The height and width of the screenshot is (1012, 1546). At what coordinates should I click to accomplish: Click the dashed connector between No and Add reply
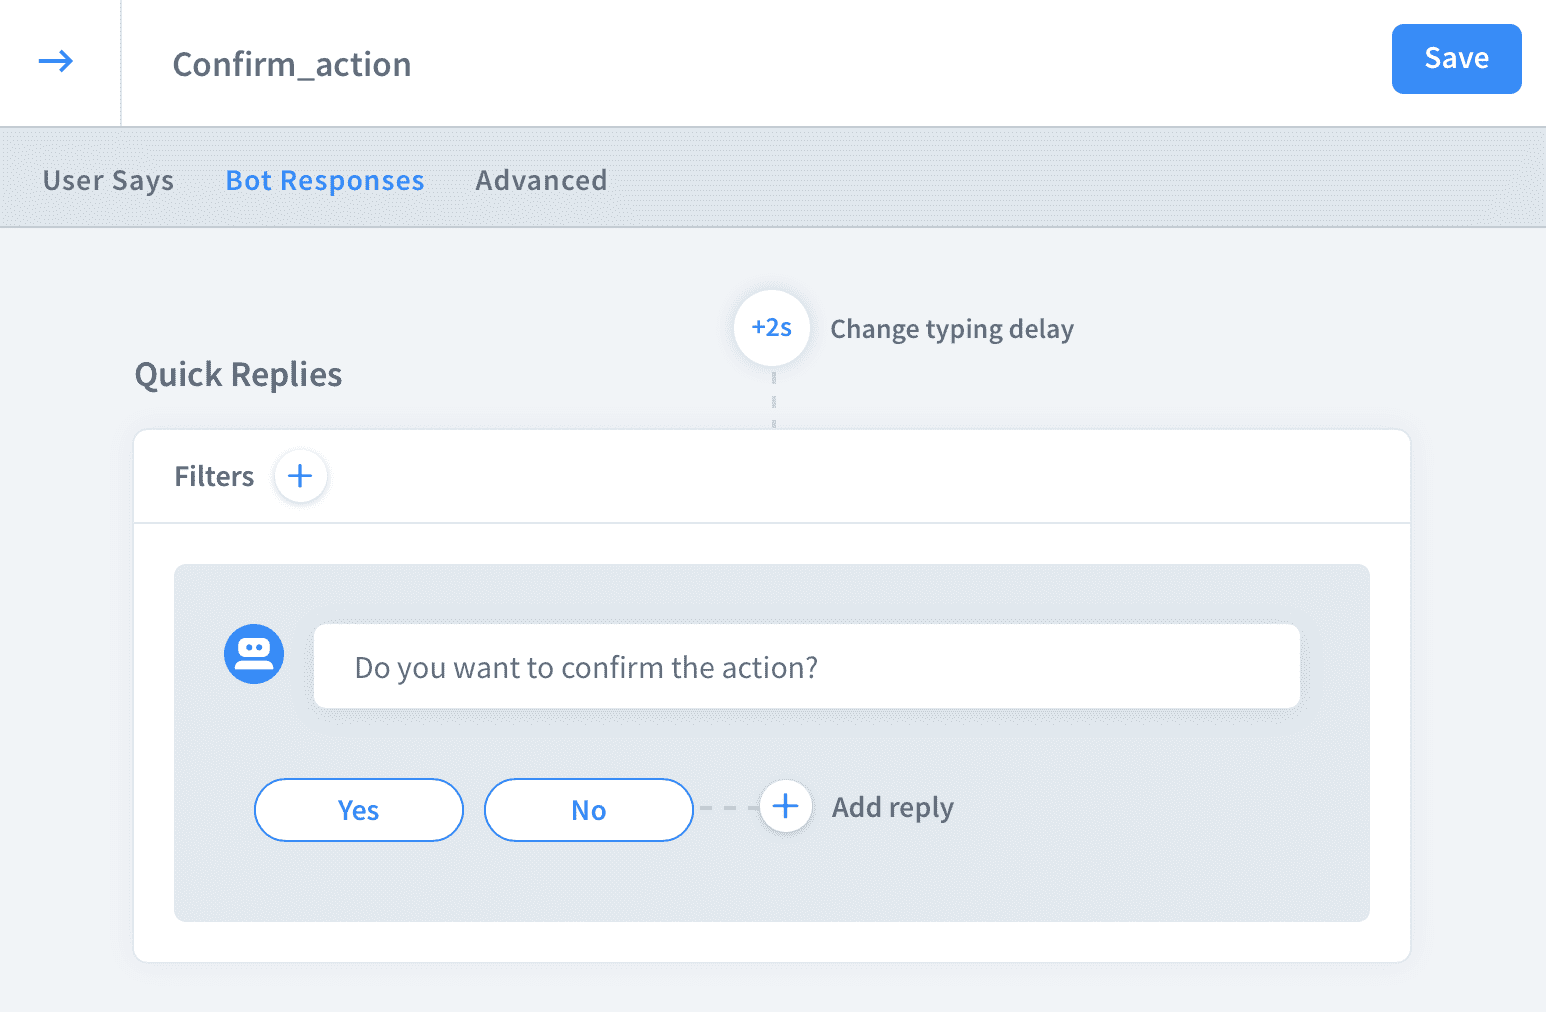pos(726,808)
